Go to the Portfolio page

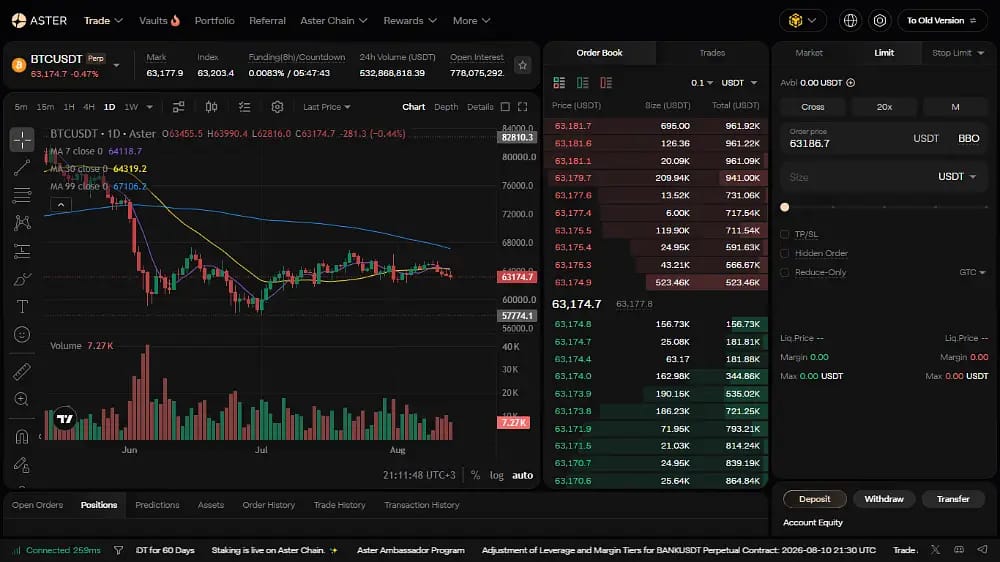(214, 20)
